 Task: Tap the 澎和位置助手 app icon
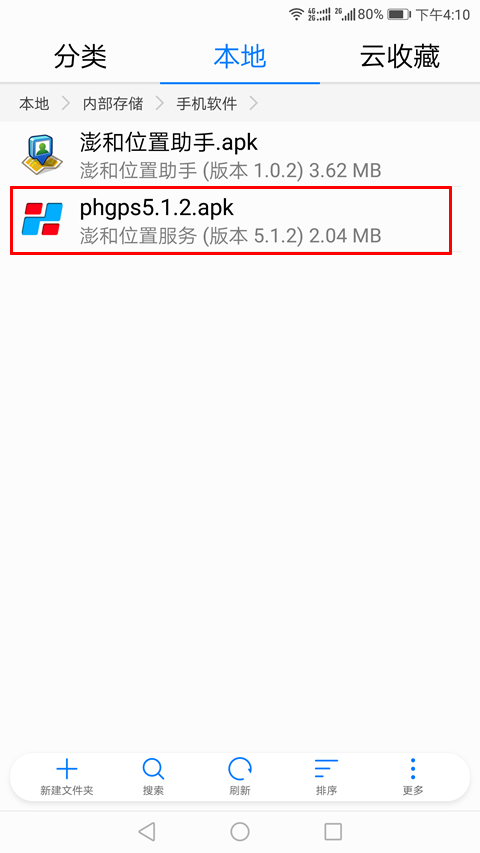coord(42,154)
